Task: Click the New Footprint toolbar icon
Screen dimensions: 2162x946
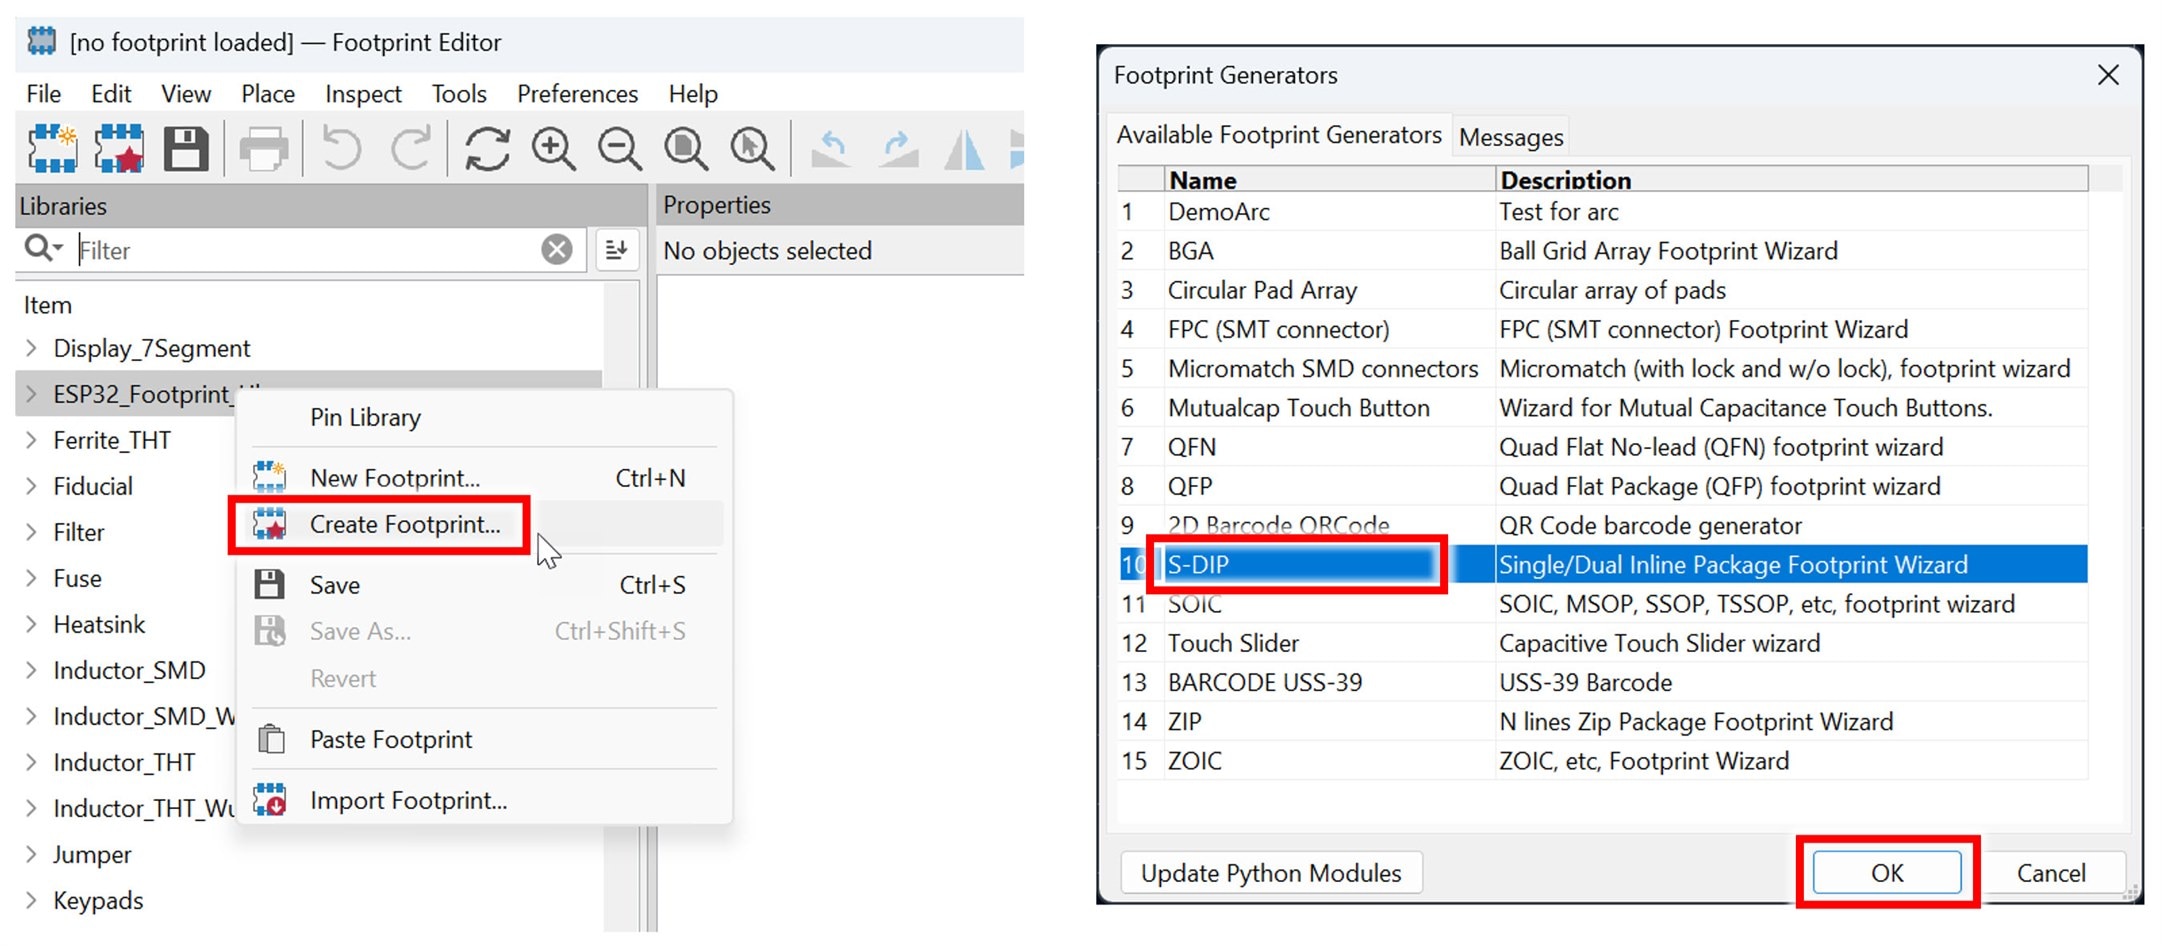Action: pos(52,149)
